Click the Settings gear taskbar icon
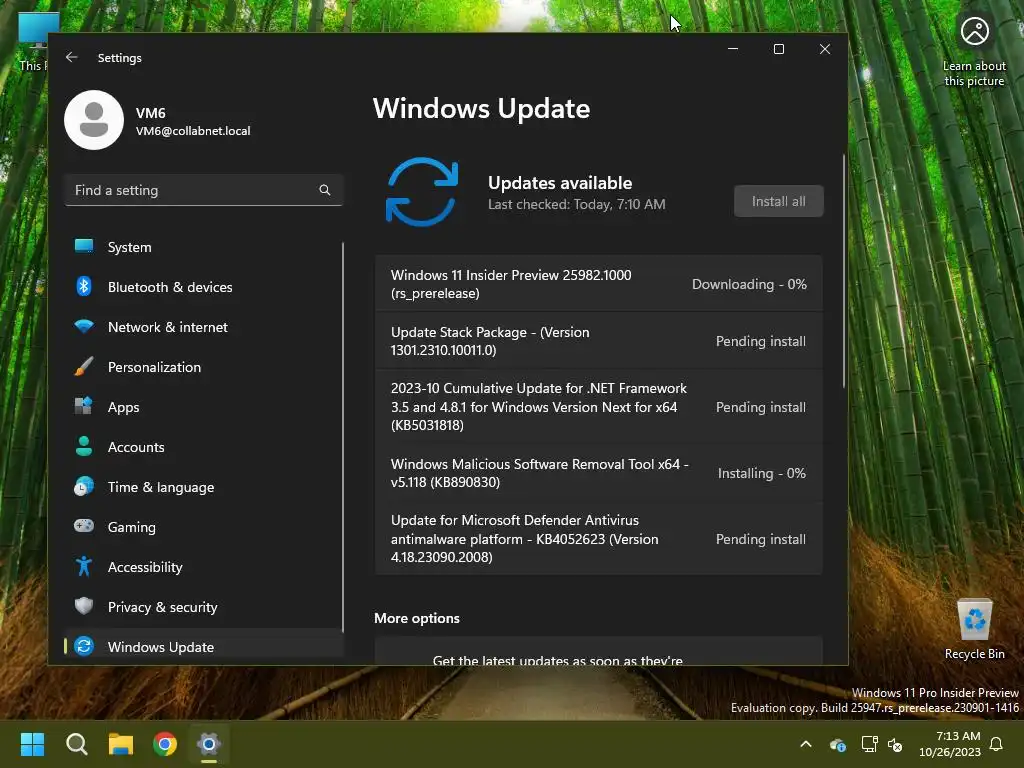 tap(209, 744)
